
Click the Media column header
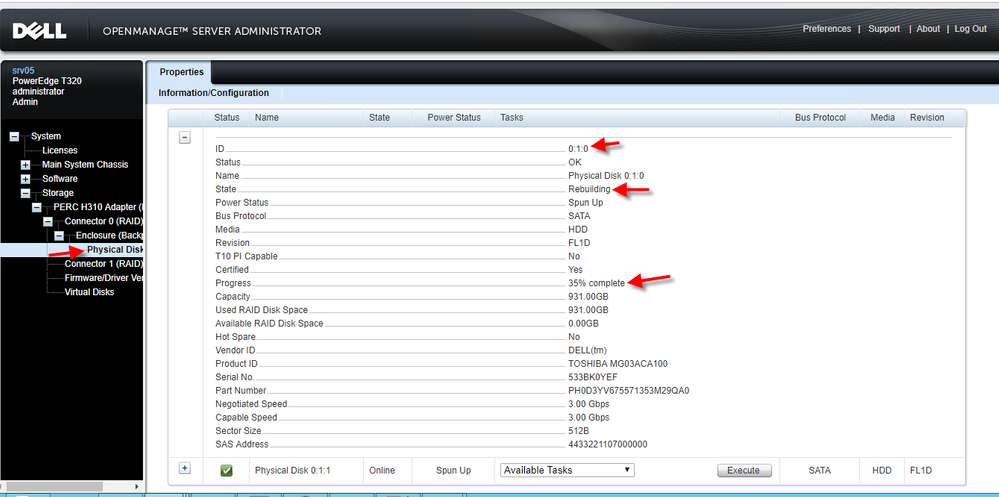pos(882,118)
